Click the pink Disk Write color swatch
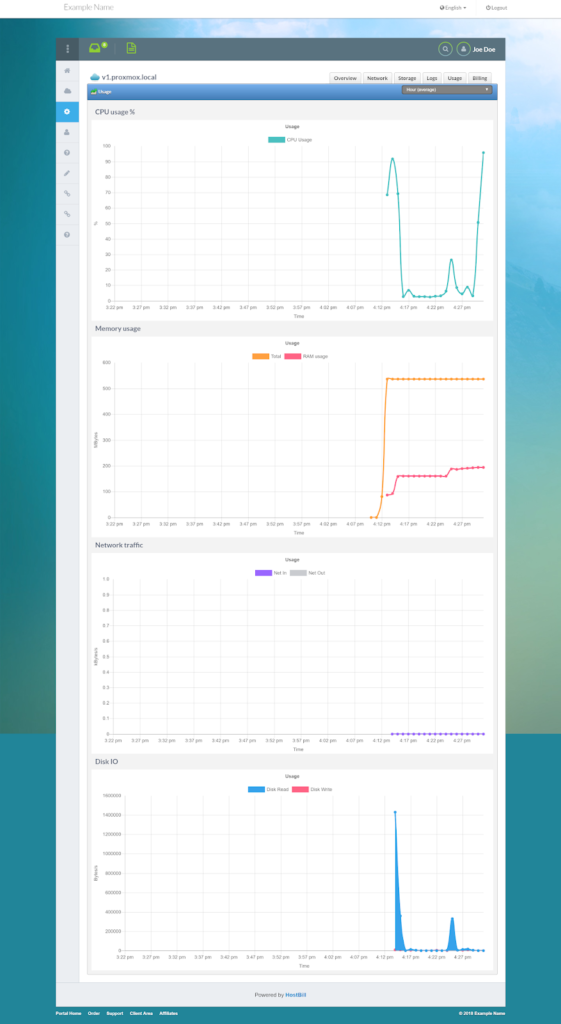This screenshot has height=1024, width=561. pyautogui.click(x=300, y=790)
